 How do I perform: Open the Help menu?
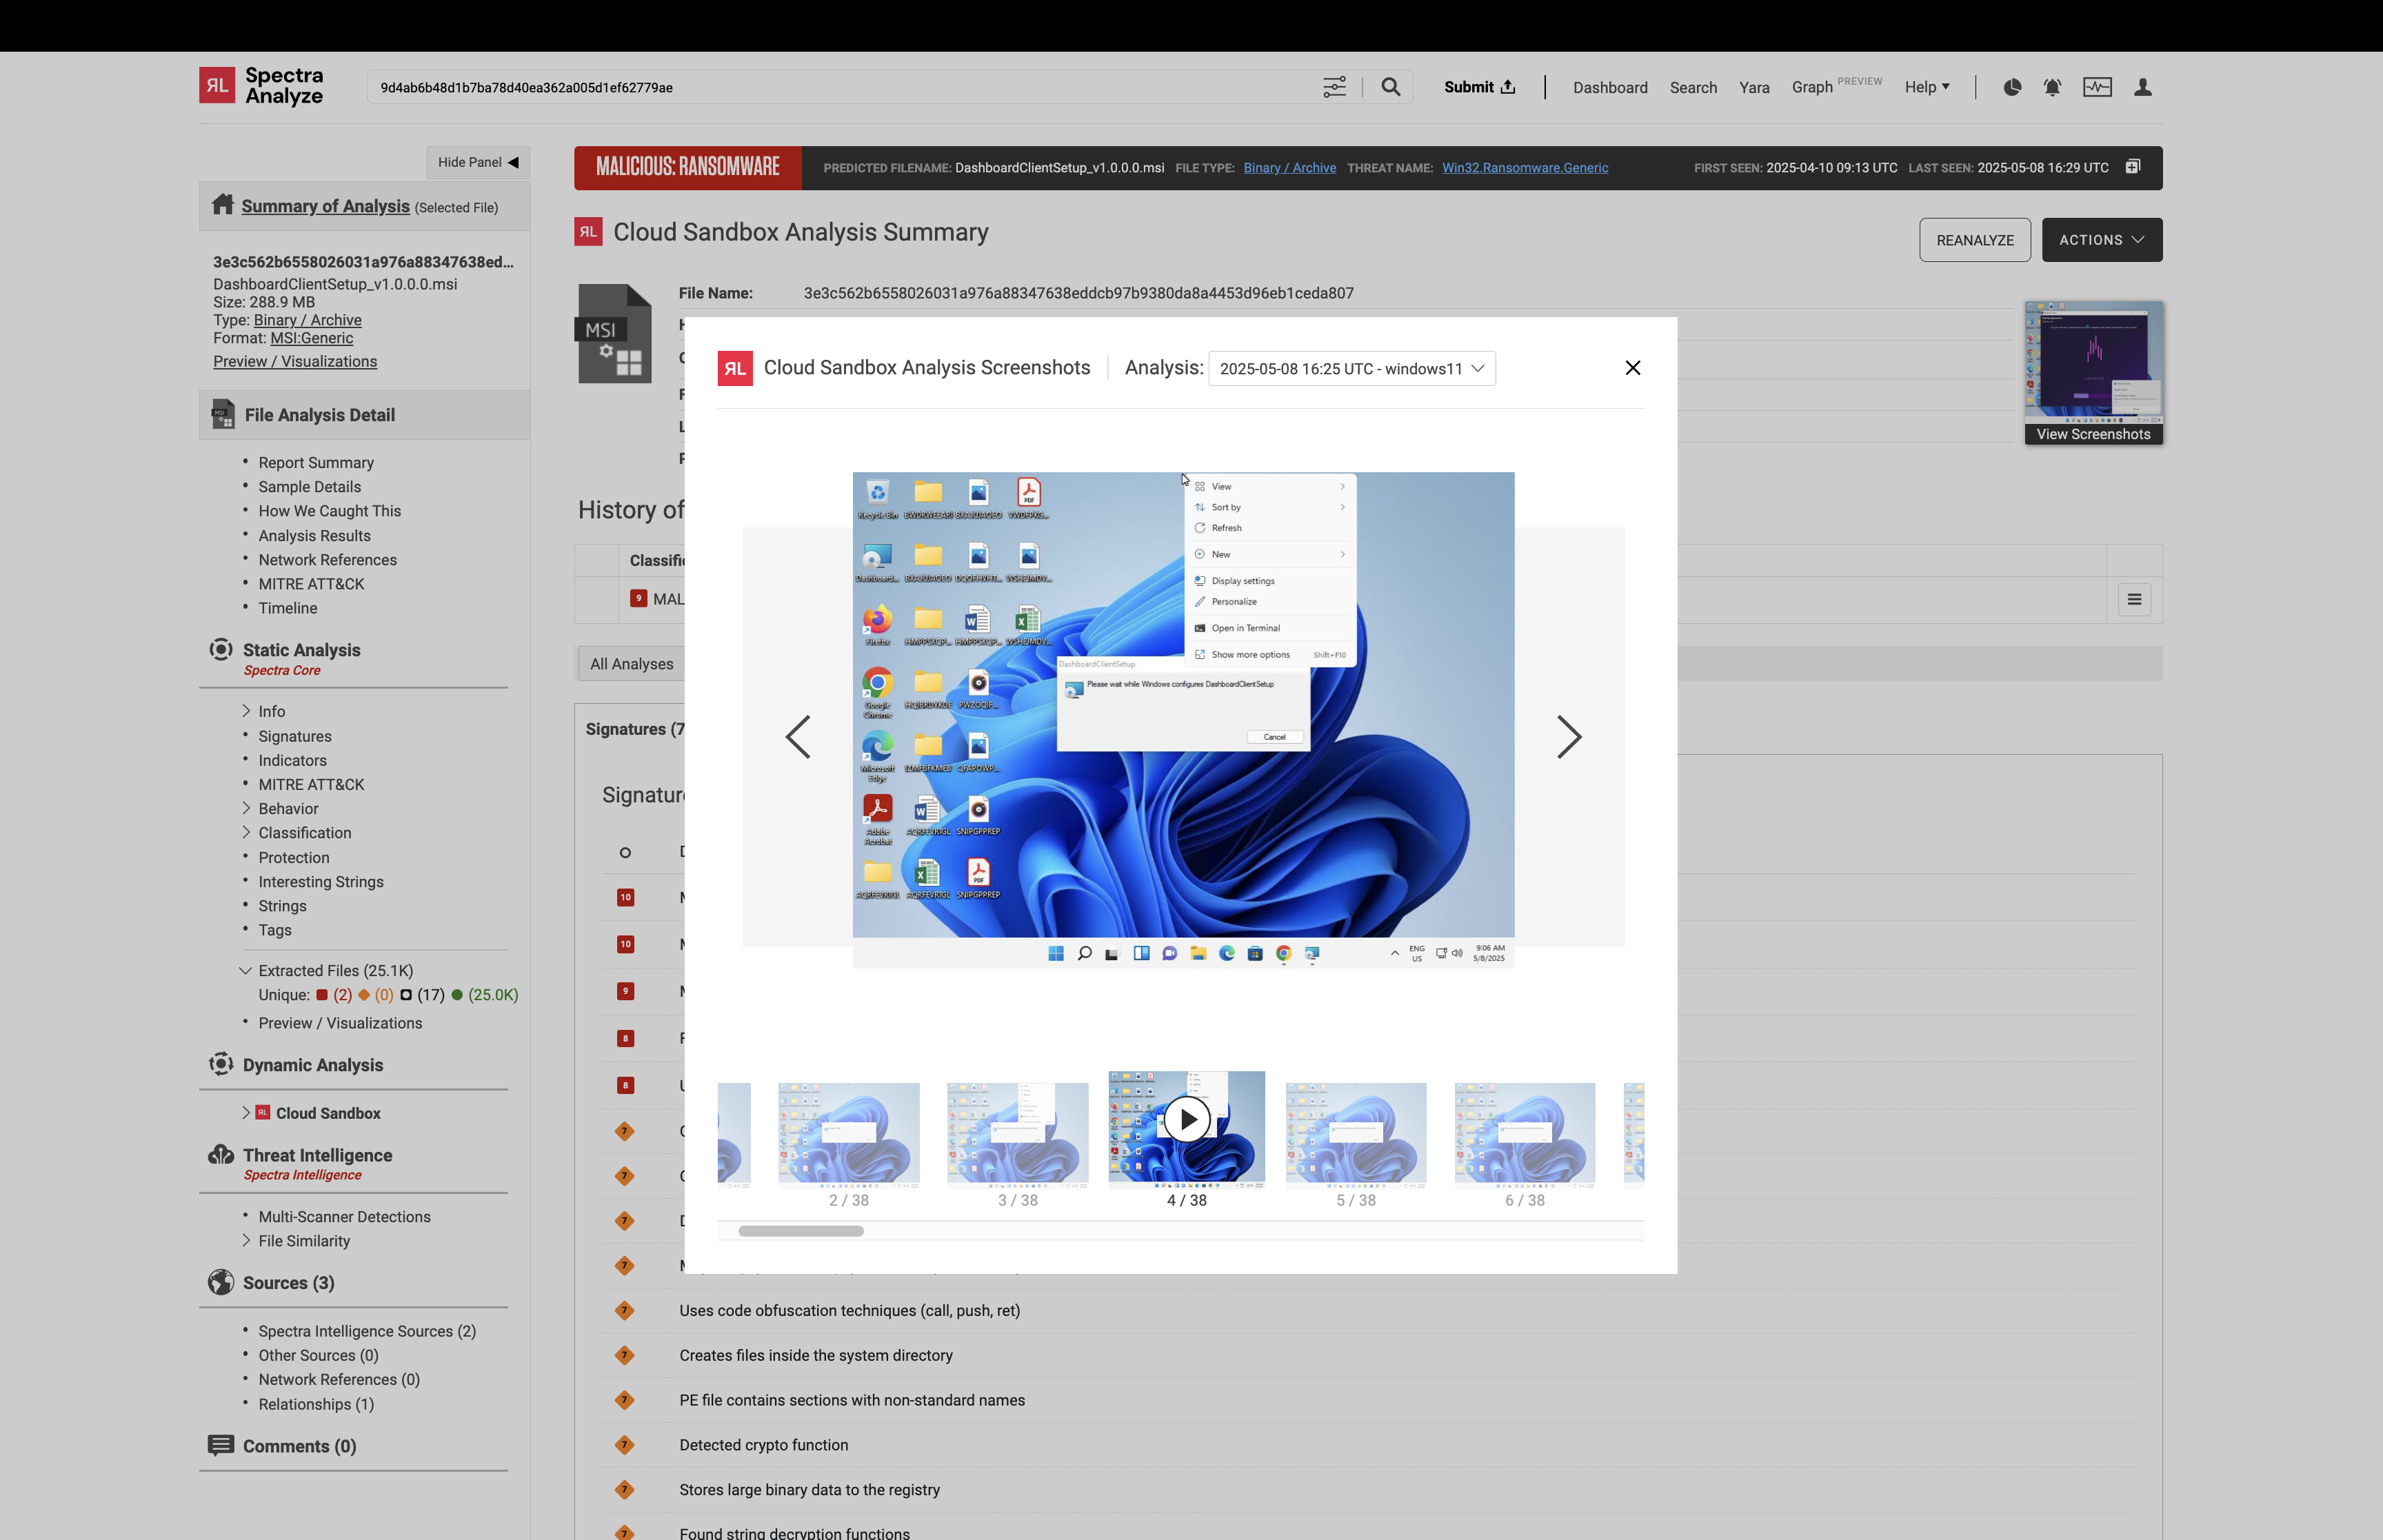[1926, 87]
